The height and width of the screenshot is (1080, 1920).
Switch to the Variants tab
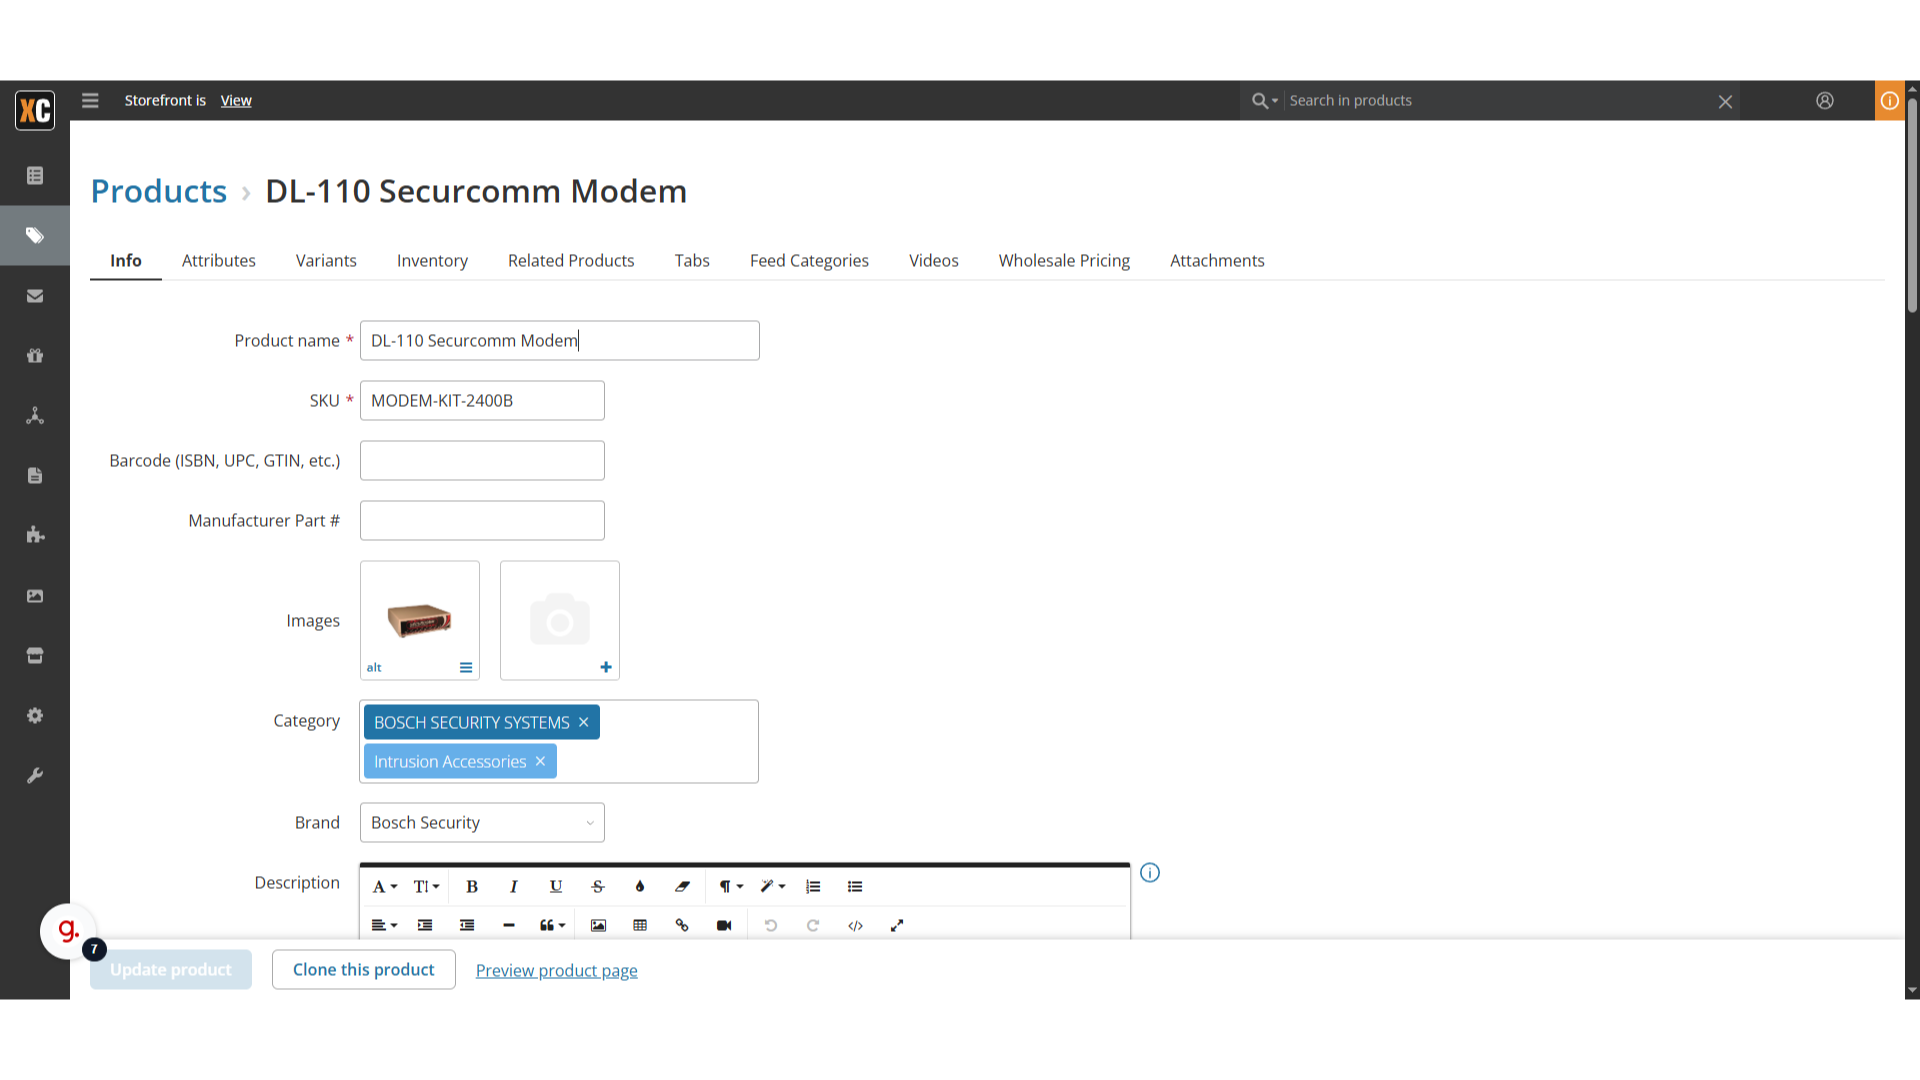(x=326, y=260)
